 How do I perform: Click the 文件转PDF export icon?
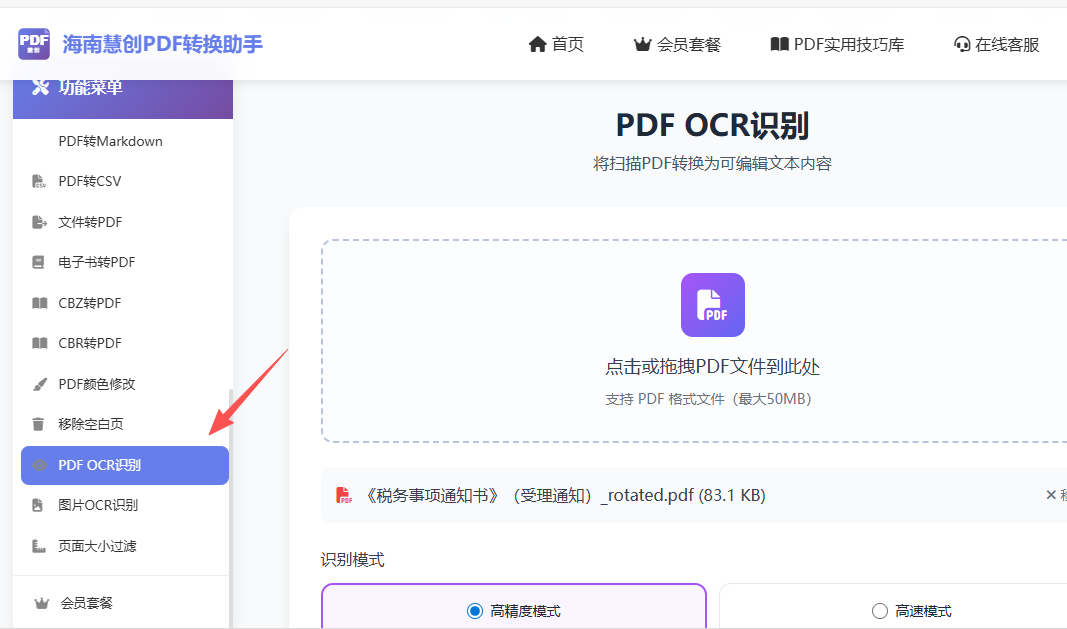coord(39,222)
